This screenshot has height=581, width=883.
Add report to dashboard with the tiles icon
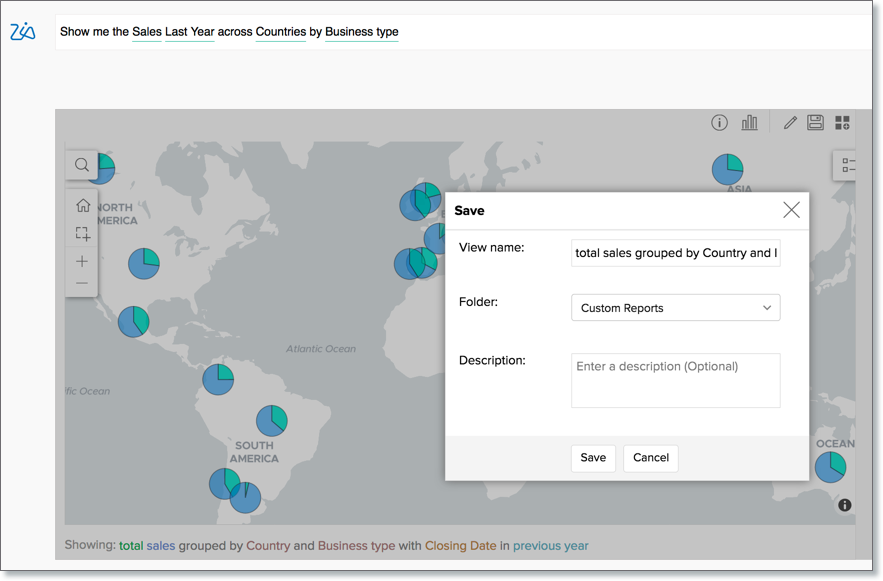[841, 122]
